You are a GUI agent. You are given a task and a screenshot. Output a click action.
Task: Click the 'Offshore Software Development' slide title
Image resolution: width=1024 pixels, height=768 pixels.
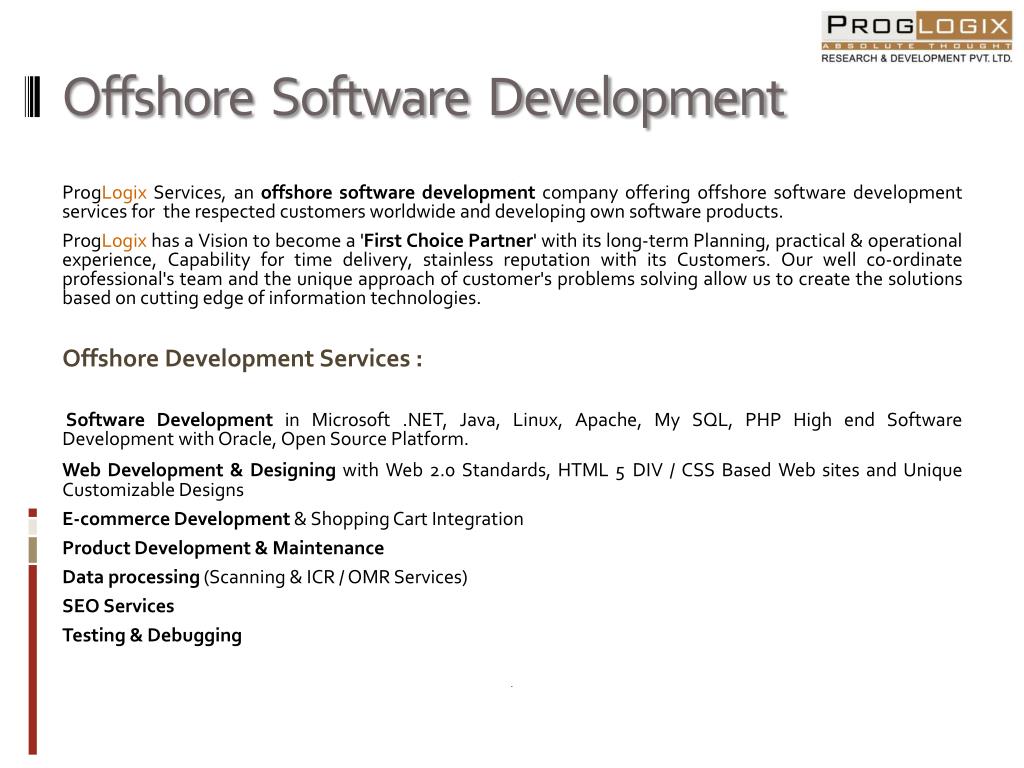tap(424, 99)
